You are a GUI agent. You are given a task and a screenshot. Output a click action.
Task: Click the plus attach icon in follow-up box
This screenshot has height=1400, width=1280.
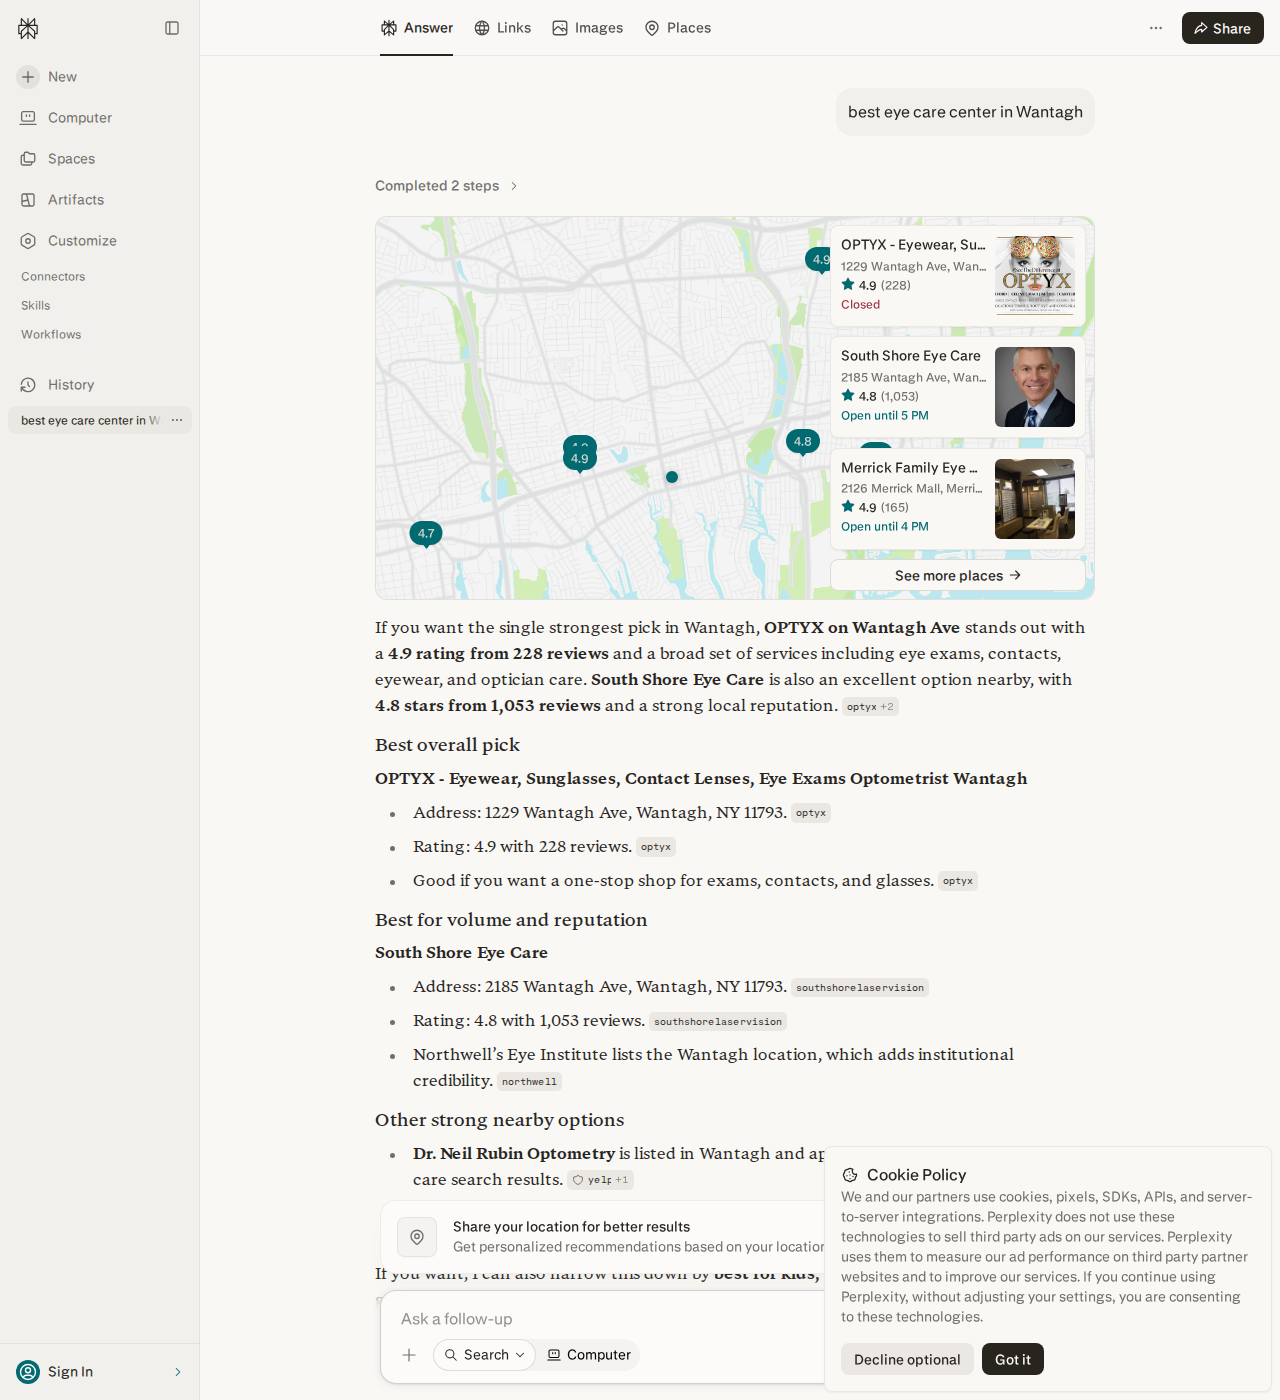click(x=409, y=1355)
